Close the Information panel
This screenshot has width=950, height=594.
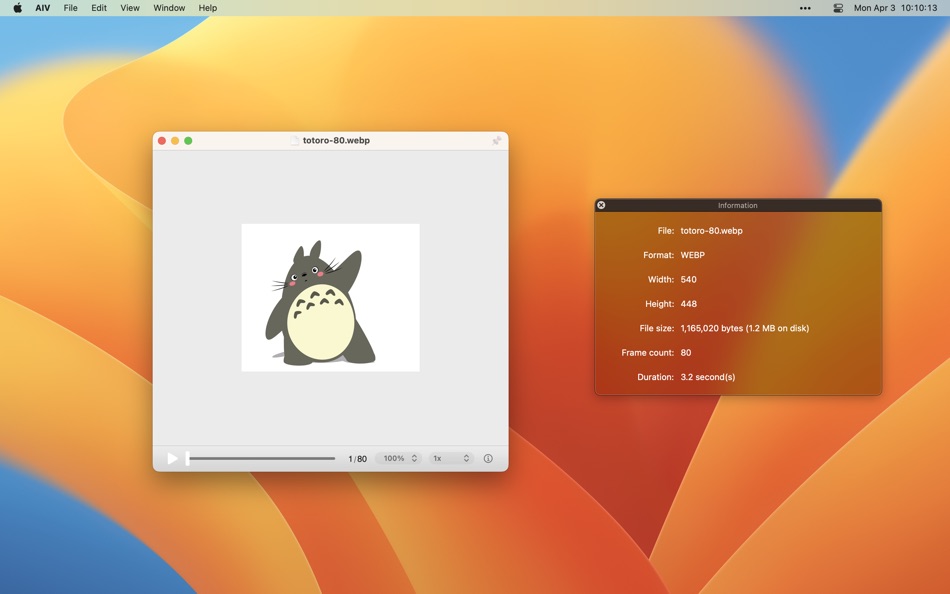(601, 205)
